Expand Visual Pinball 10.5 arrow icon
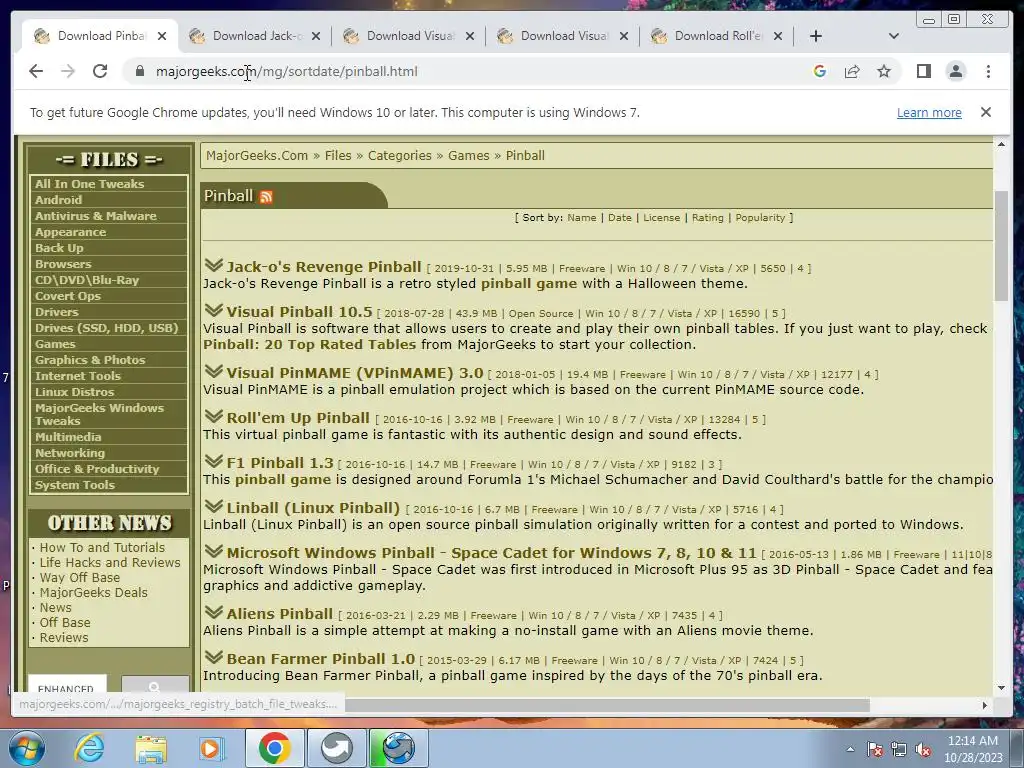This screenshot has width=1024, height=768. (213, 310)
